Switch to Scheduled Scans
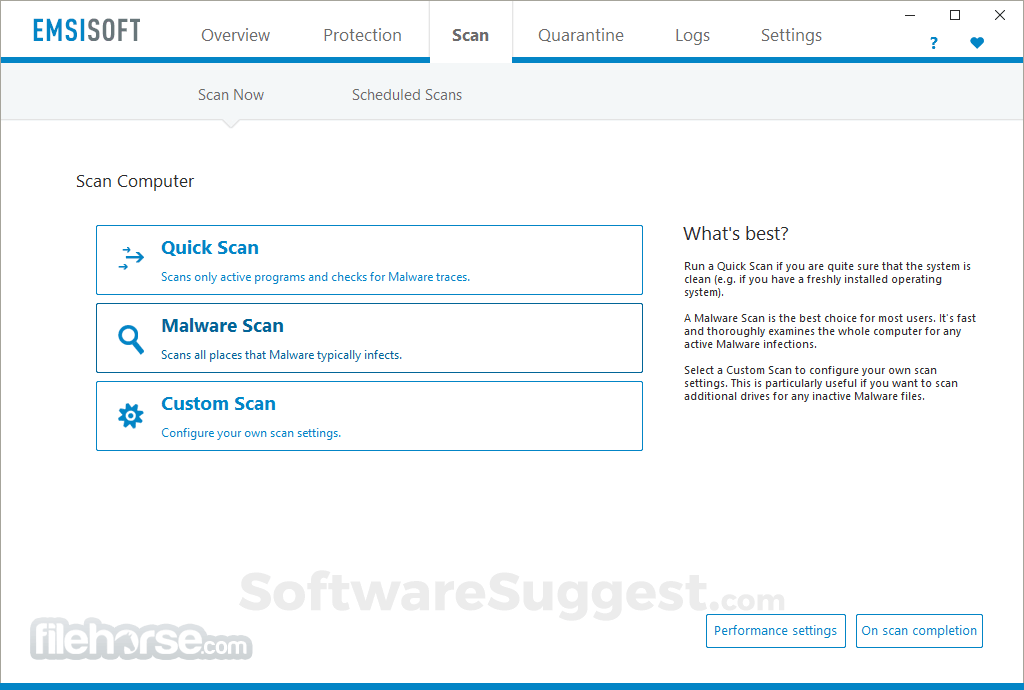 coord(407,94)
